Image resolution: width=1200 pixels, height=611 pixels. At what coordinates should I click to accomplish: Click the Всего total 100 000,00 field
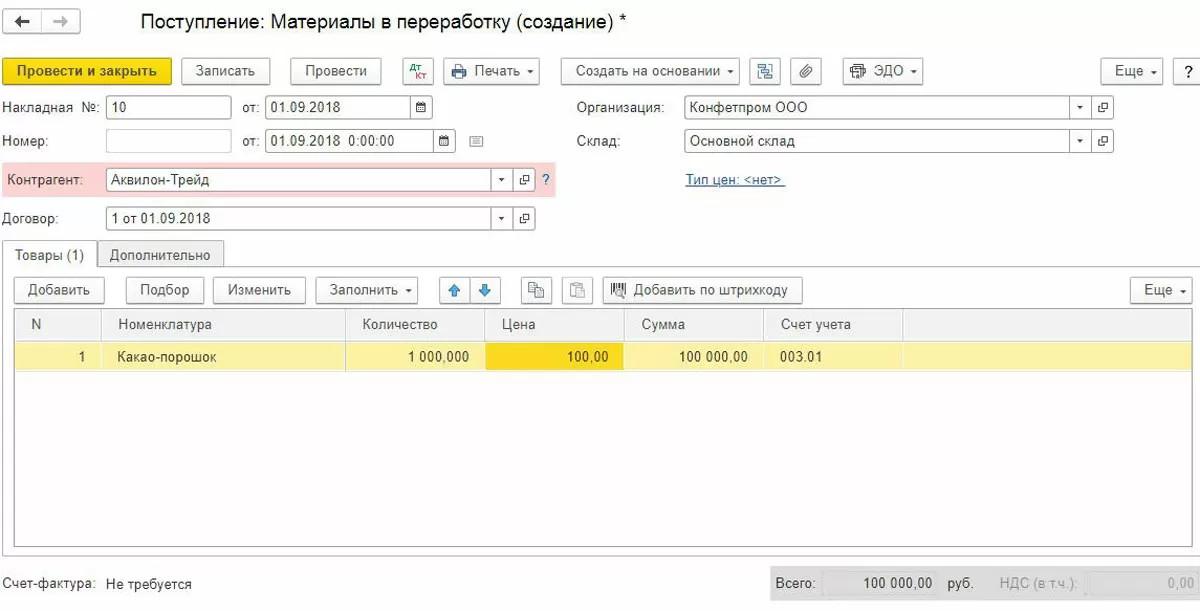click(881, 583)
